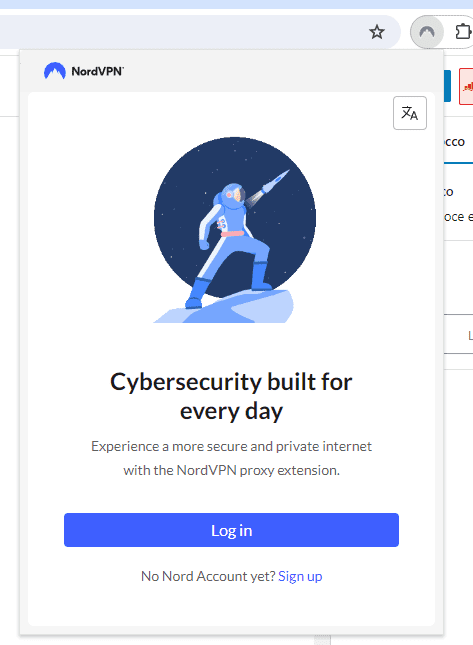Click the partially hidden field at the right edge

459,334
